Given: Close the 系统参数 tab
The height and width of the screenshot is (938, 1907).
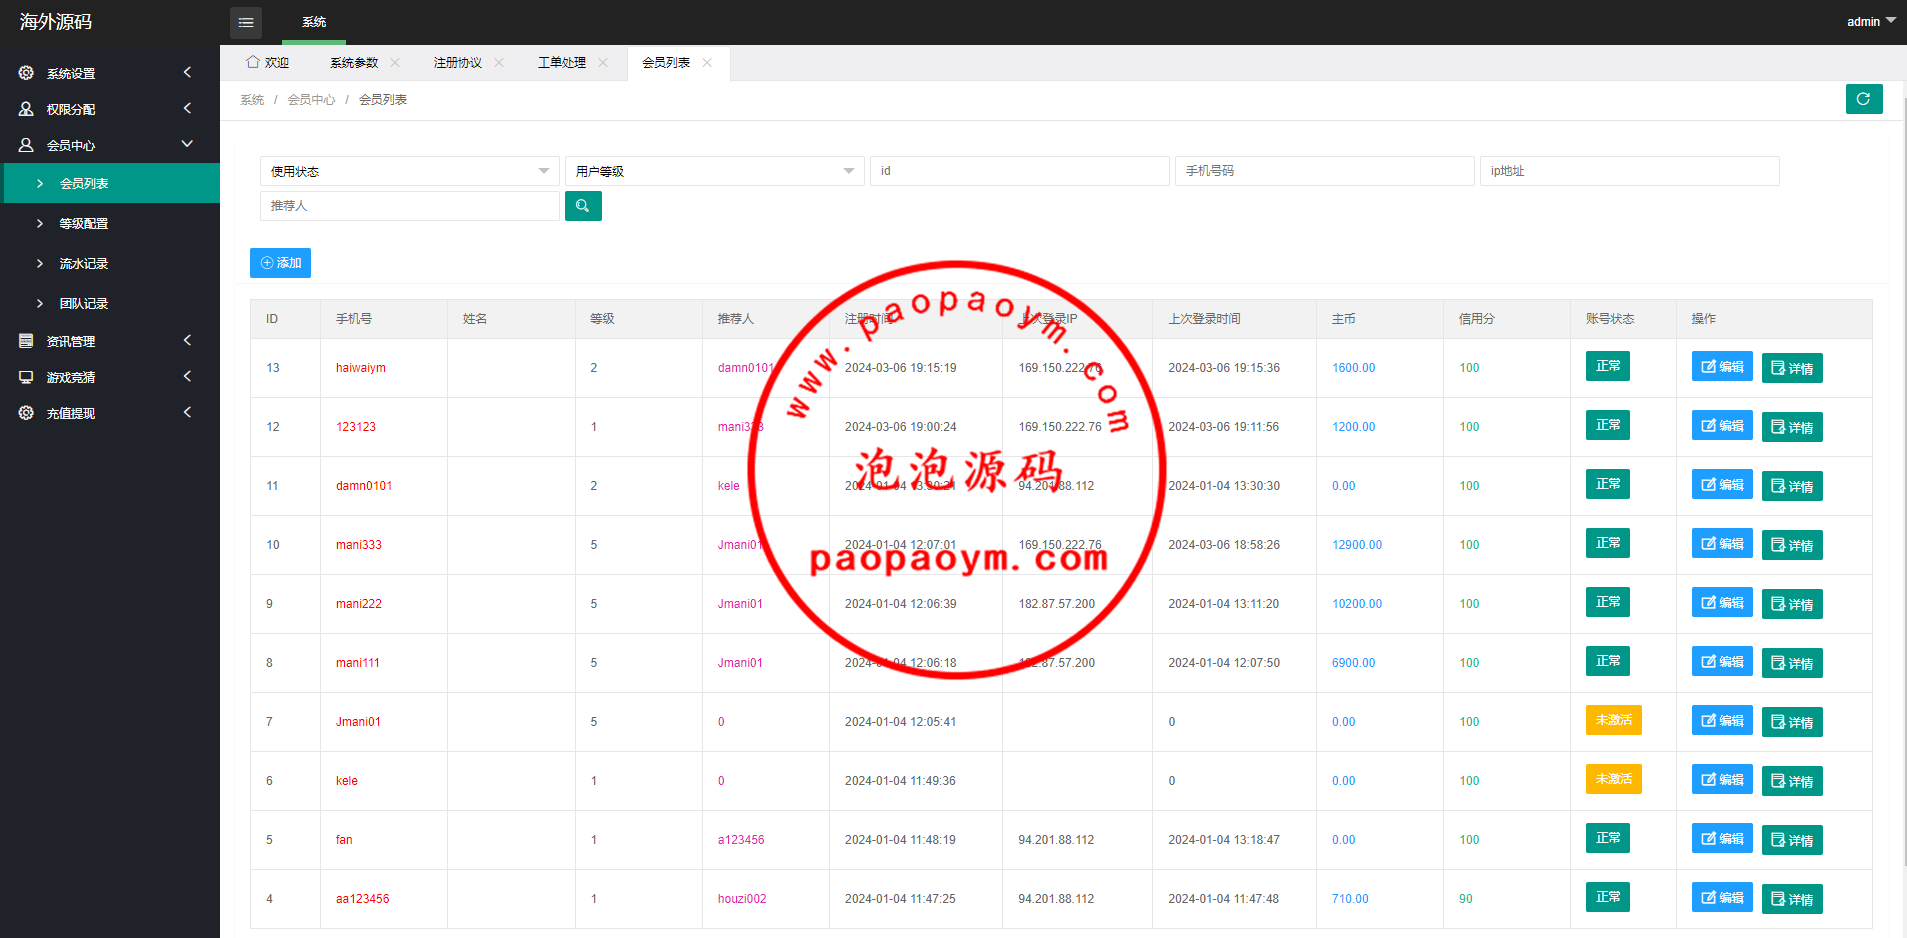Looking at the screenshot, I should 395,62.
